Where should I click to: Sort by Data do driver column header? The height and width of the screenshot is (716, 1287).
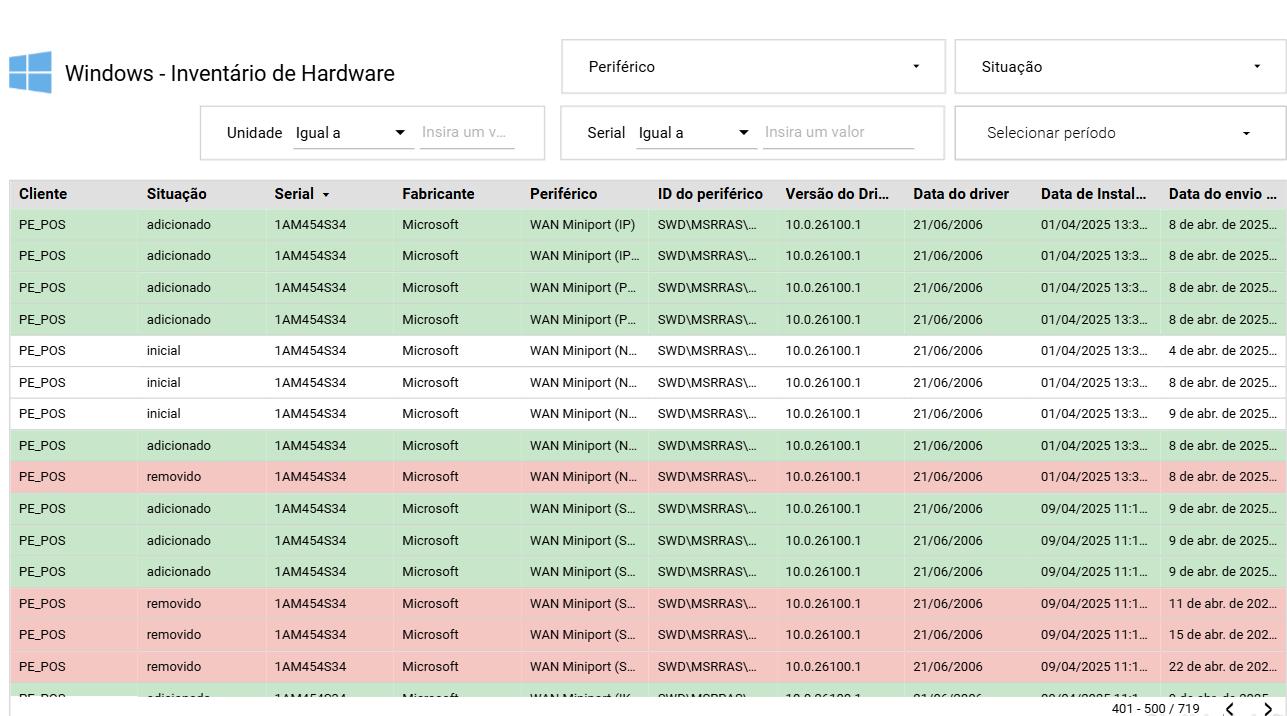point(961,194)
